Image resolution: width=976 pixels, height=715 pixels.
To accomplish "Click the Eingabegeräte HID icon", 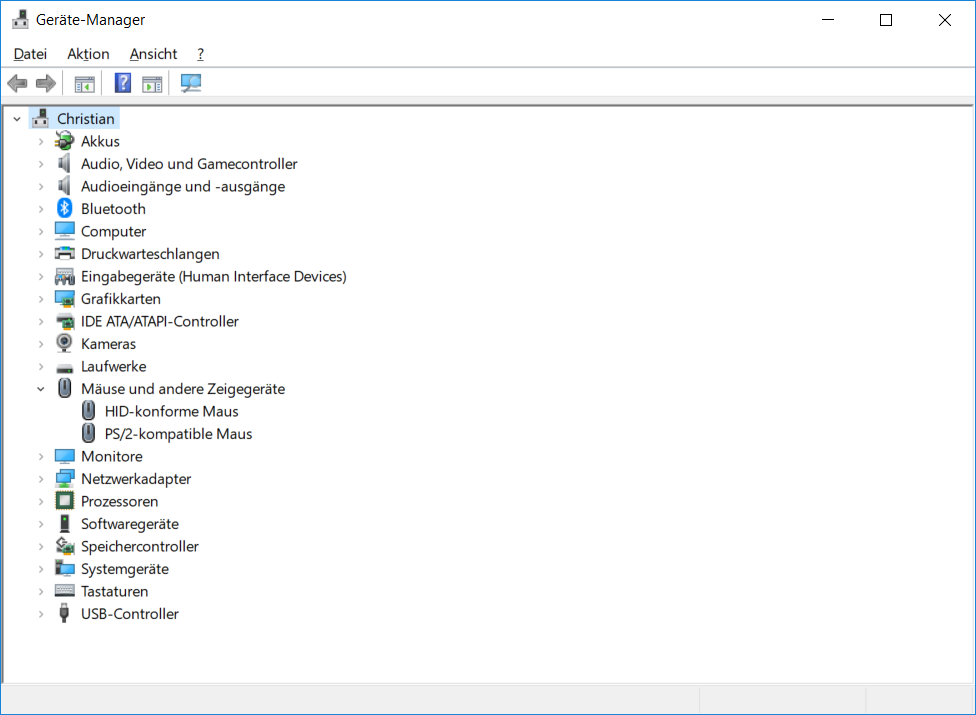I will [64, 276].
